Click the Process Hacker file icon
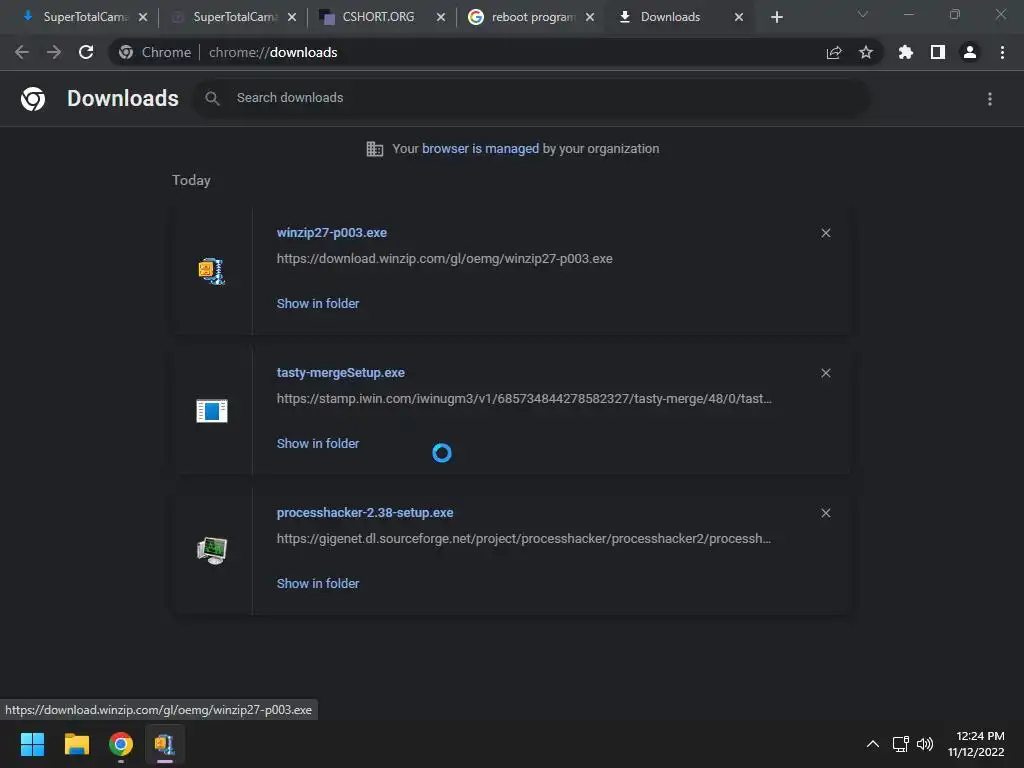Screen dimensions: 1024x768 tap(212, 551)
